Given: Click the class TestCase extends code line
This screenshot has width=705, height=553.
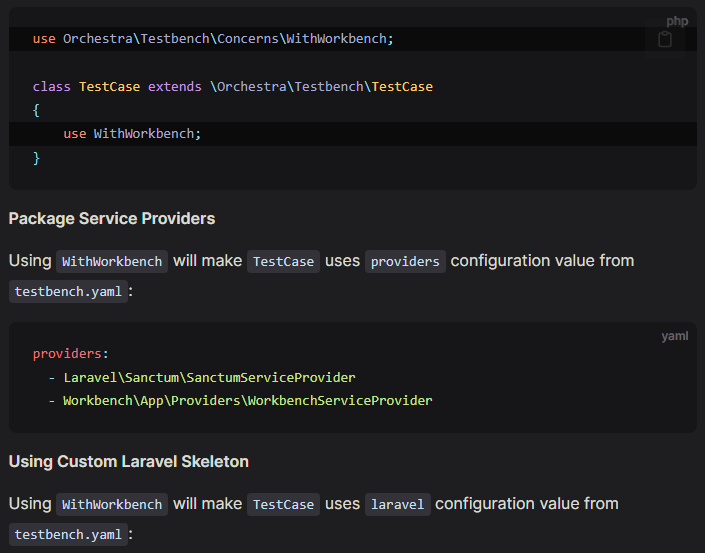Looking at the screenshot, I should (232, 86).
